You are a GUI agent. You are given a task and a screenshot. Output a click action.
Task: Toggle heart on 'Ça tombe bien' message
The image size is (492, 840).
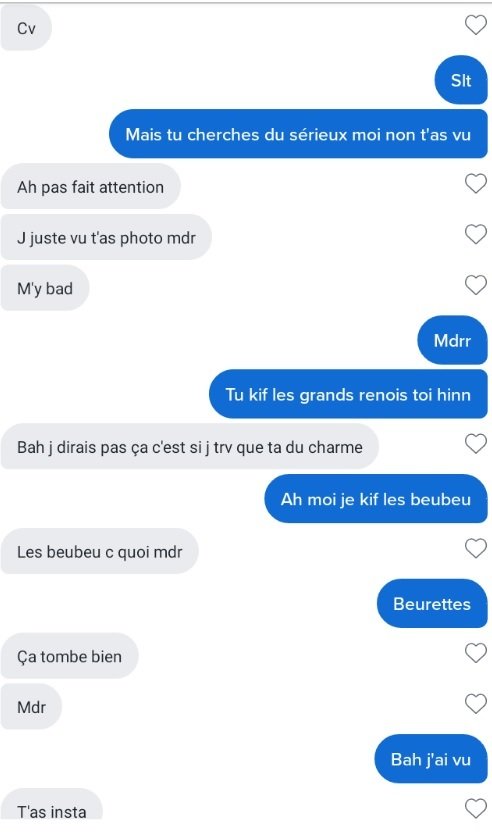point(475,653)
